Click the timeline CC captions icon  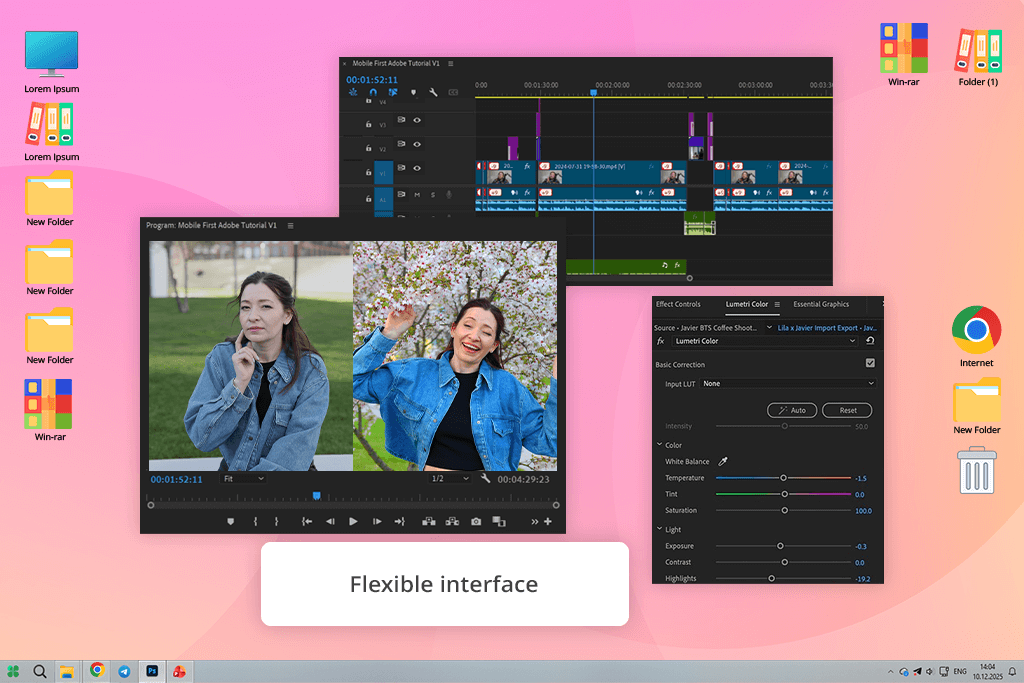[x=453, y=93]
